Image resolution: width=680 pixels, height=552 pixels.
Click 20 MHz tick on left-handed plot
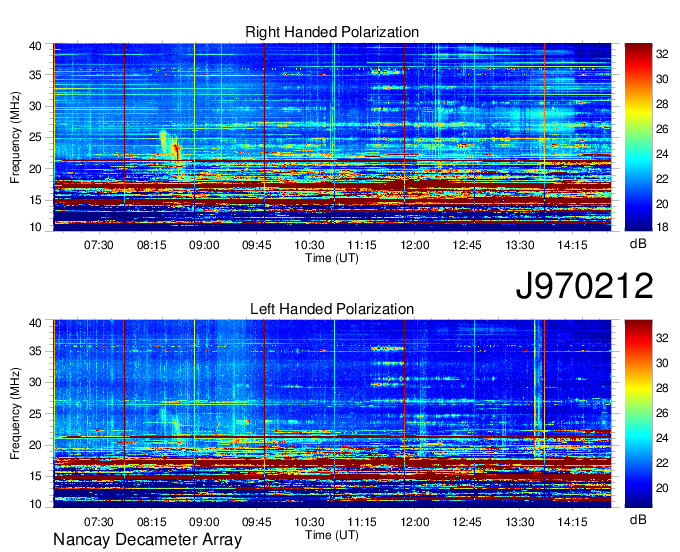pos(35,445)
